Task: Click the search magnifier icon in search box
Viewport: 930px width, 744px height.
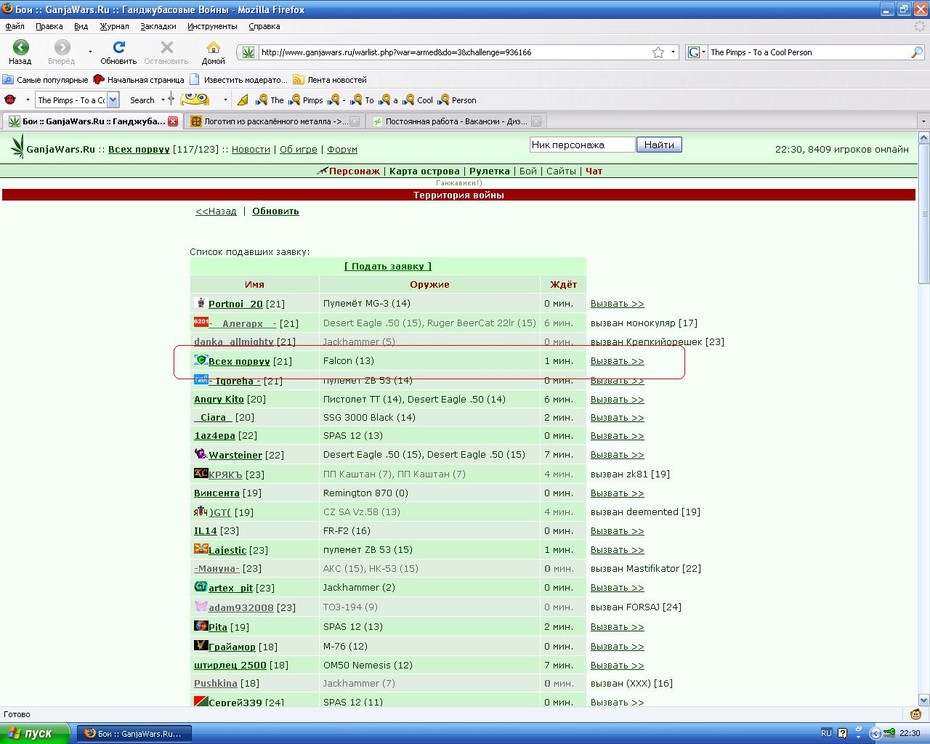Action: click(916, 52)
